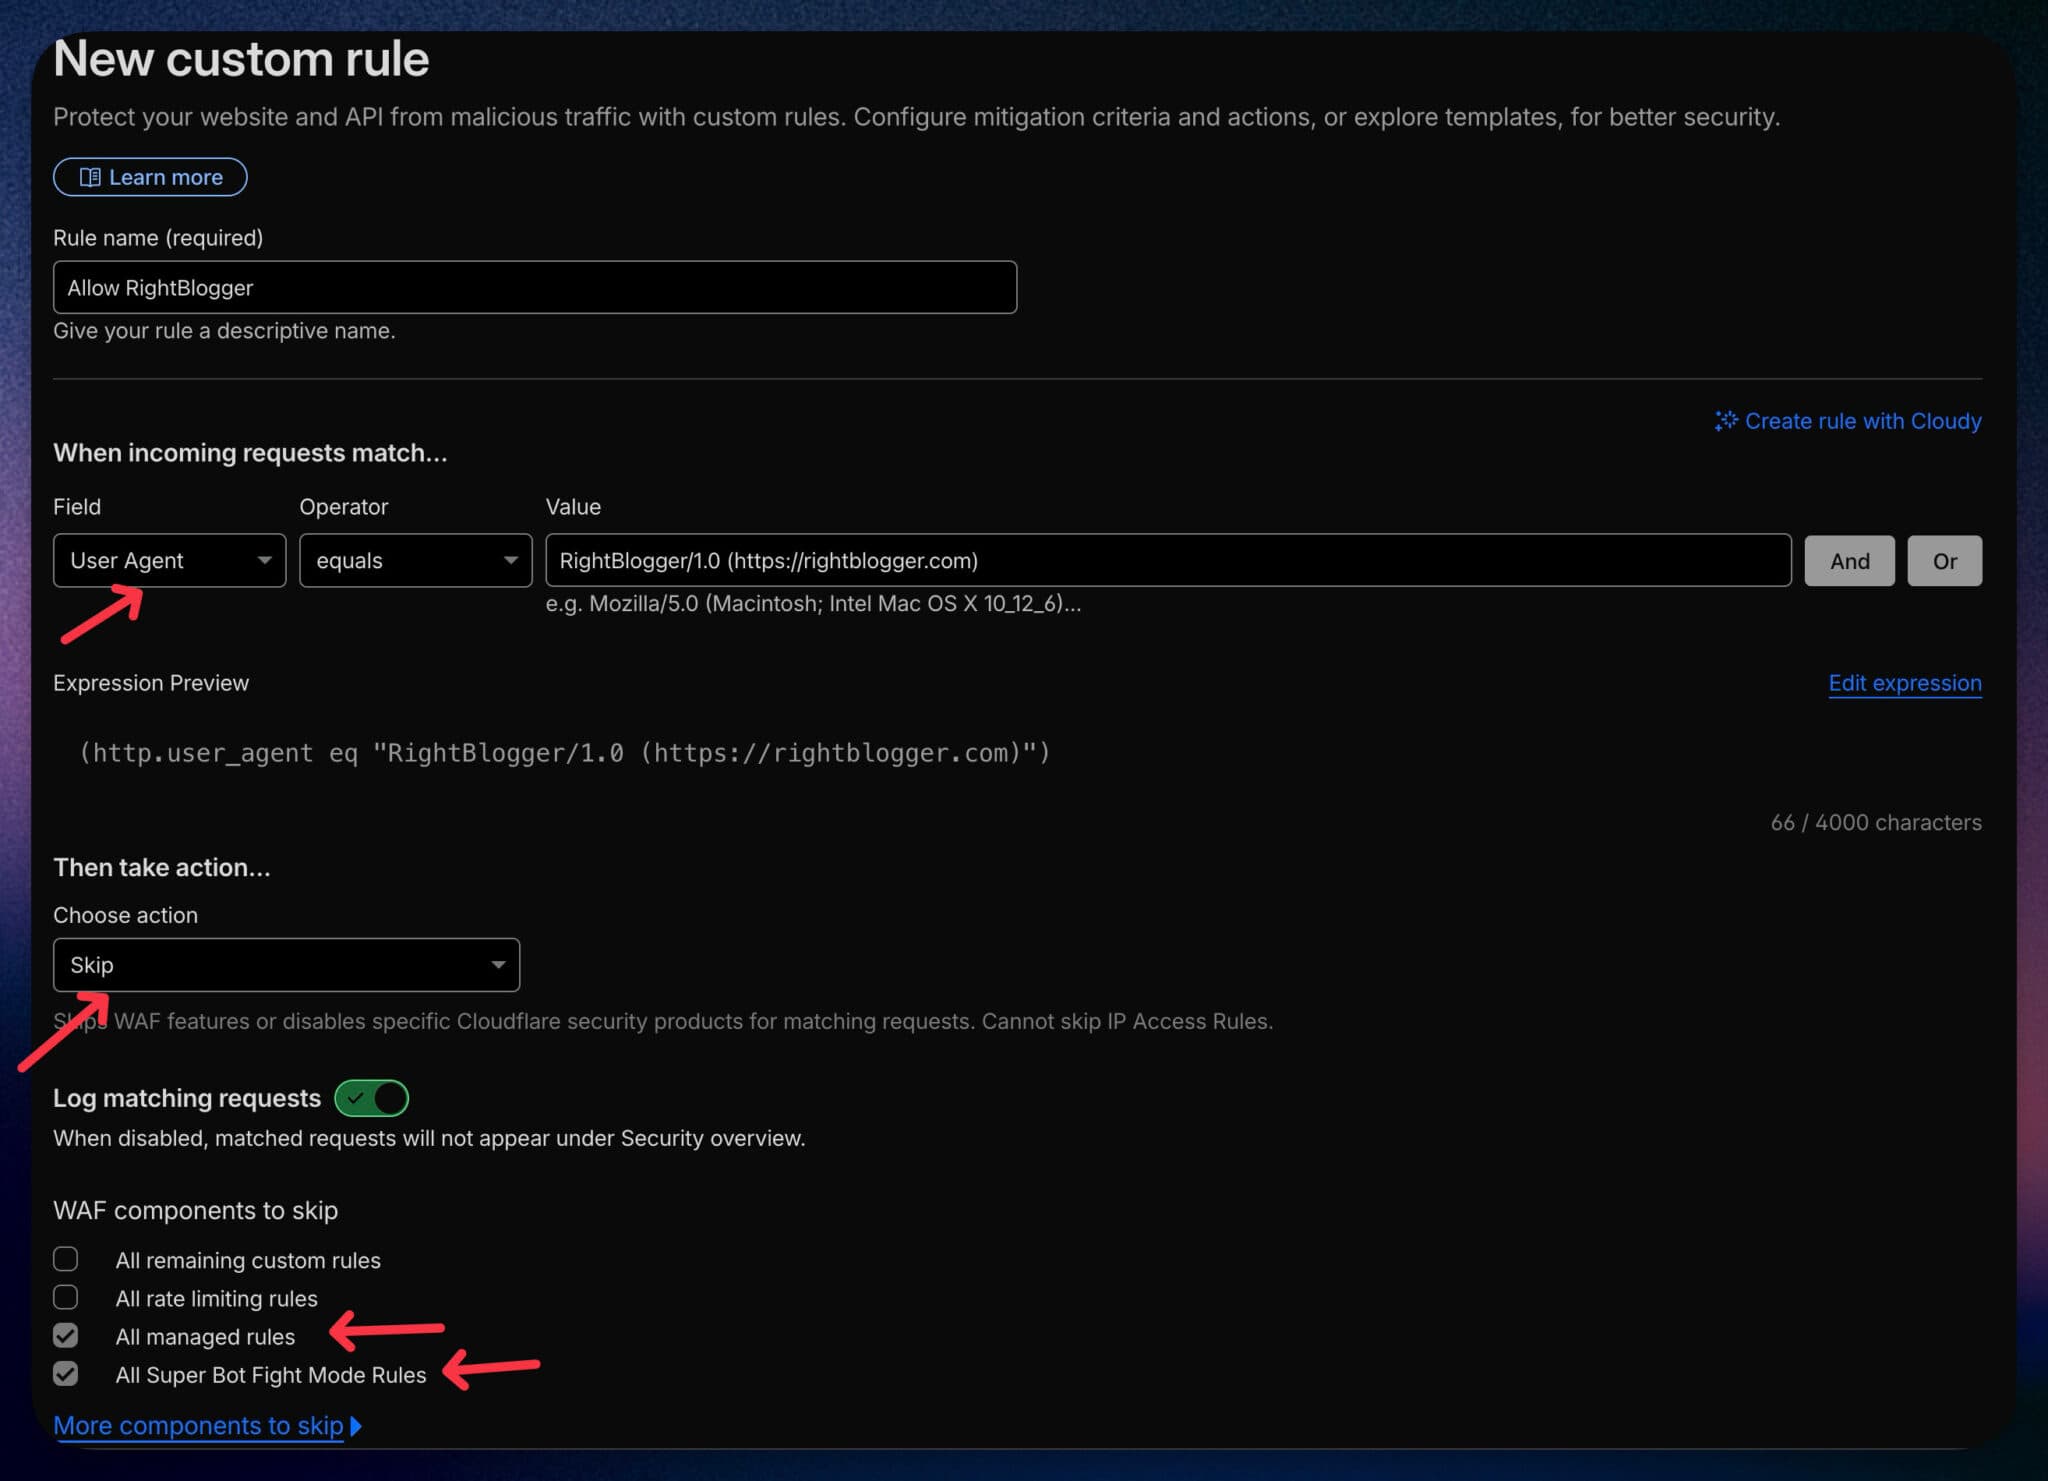Open the Edit expression link
This screenshot has height=1481, width=2048.
coord(1905,683)
